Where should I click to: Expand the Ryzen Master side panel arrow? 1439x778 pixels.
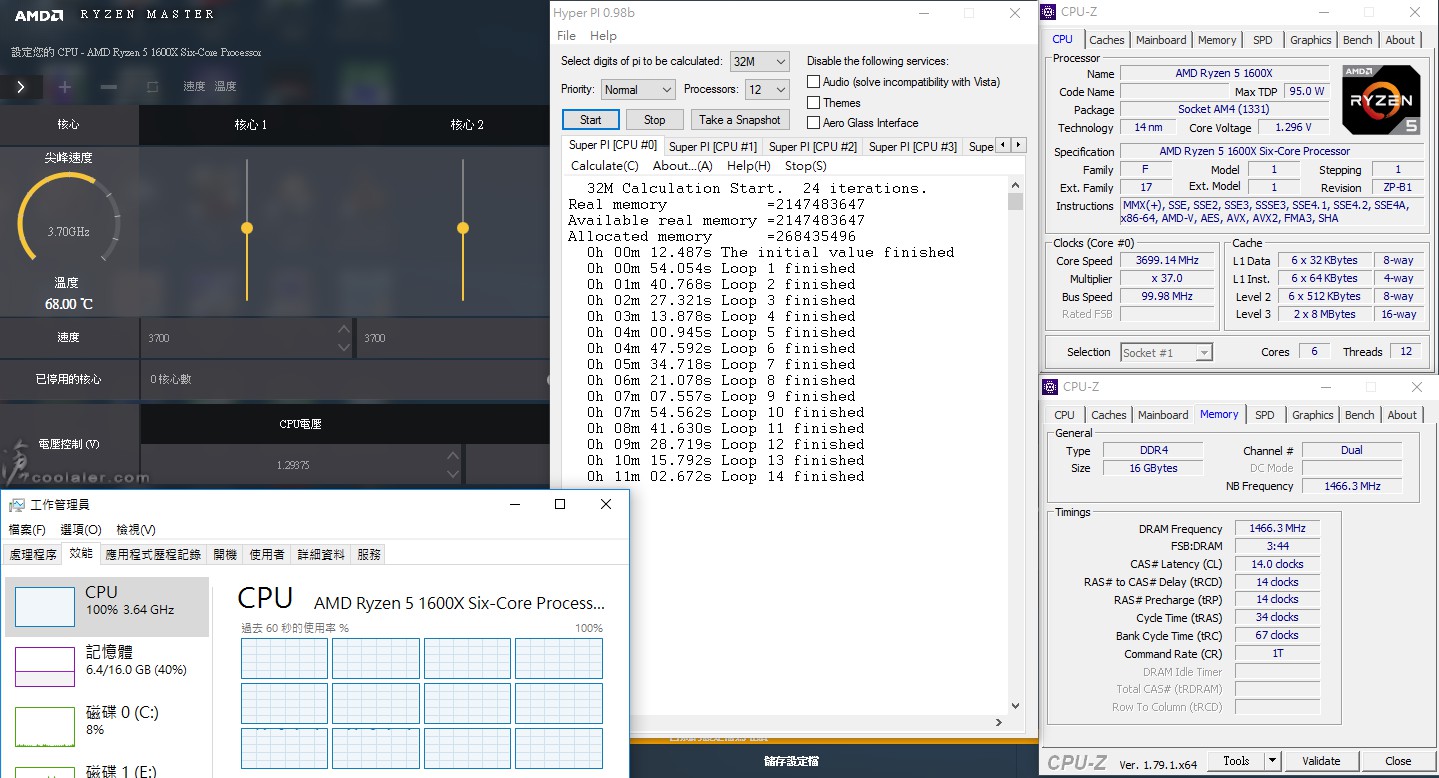coord(21,87)
